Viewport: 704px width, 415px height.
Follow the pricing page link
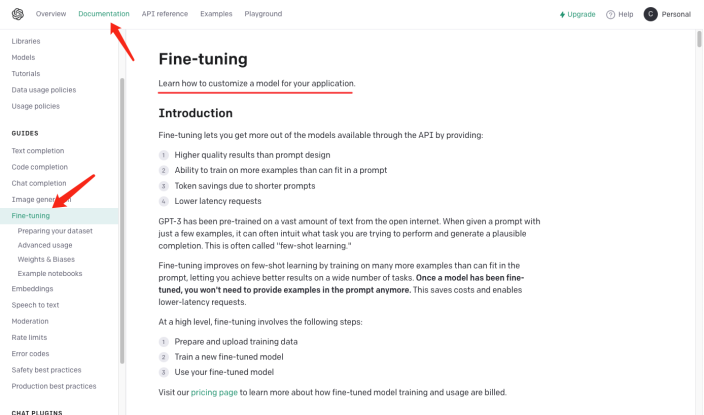(214, 392)
